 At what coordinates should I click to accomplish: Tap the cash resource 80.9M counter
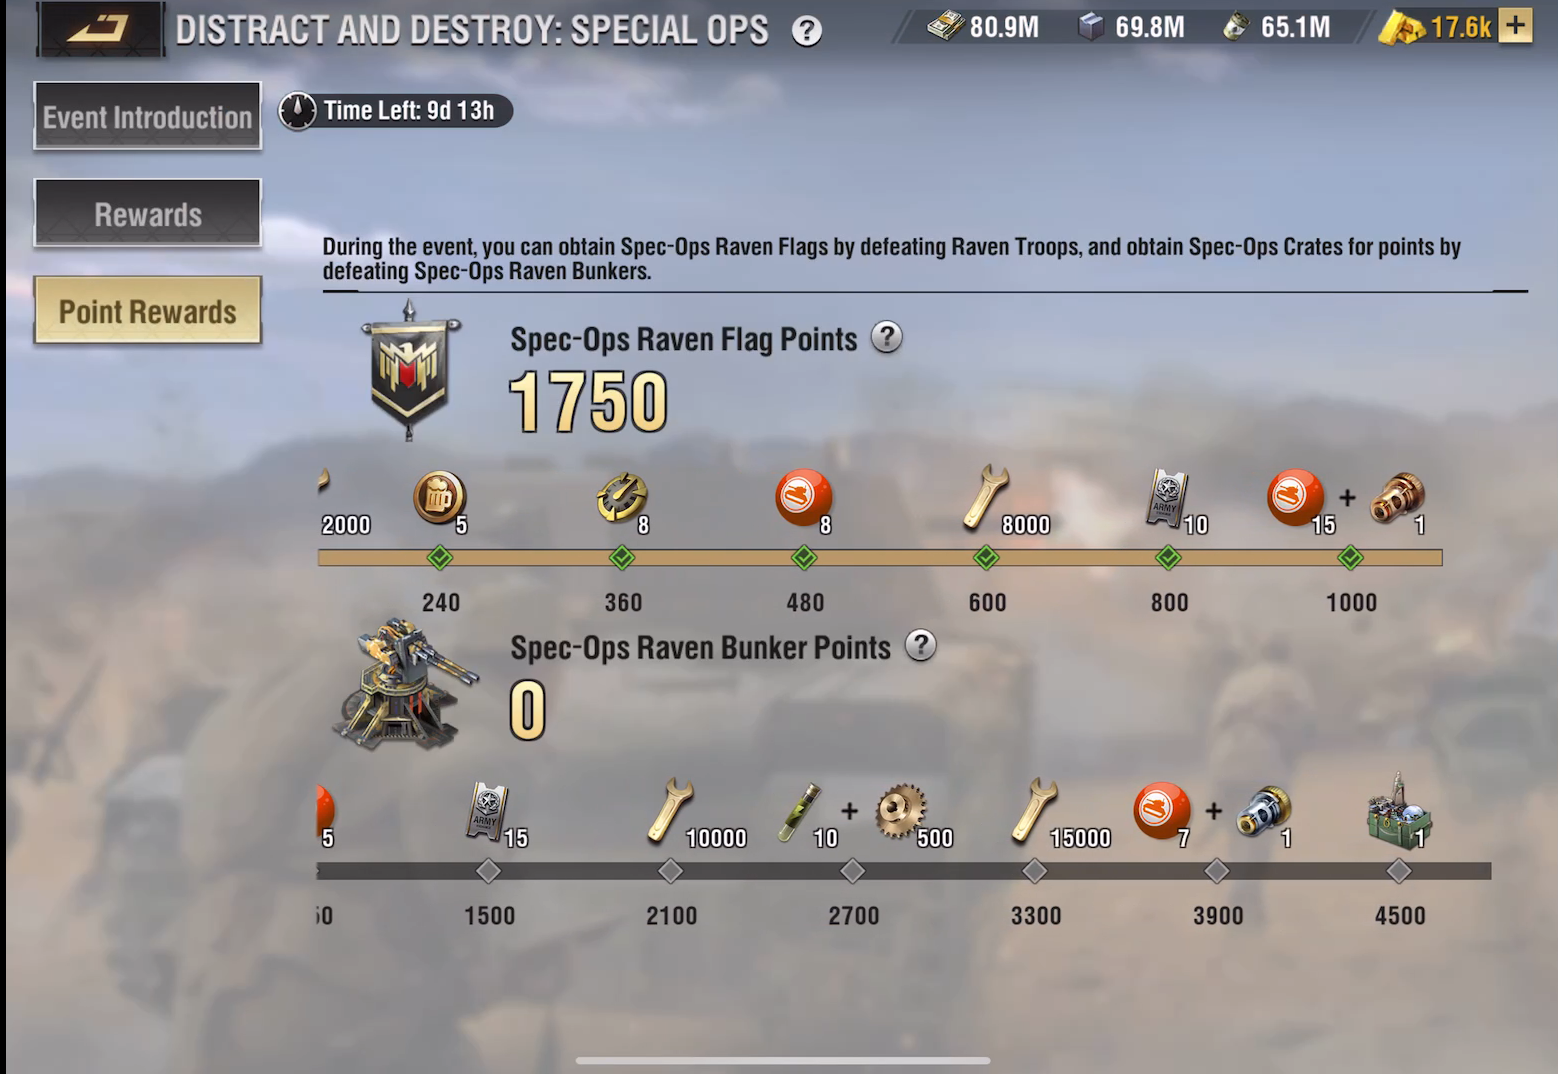[x=984, y=27]
